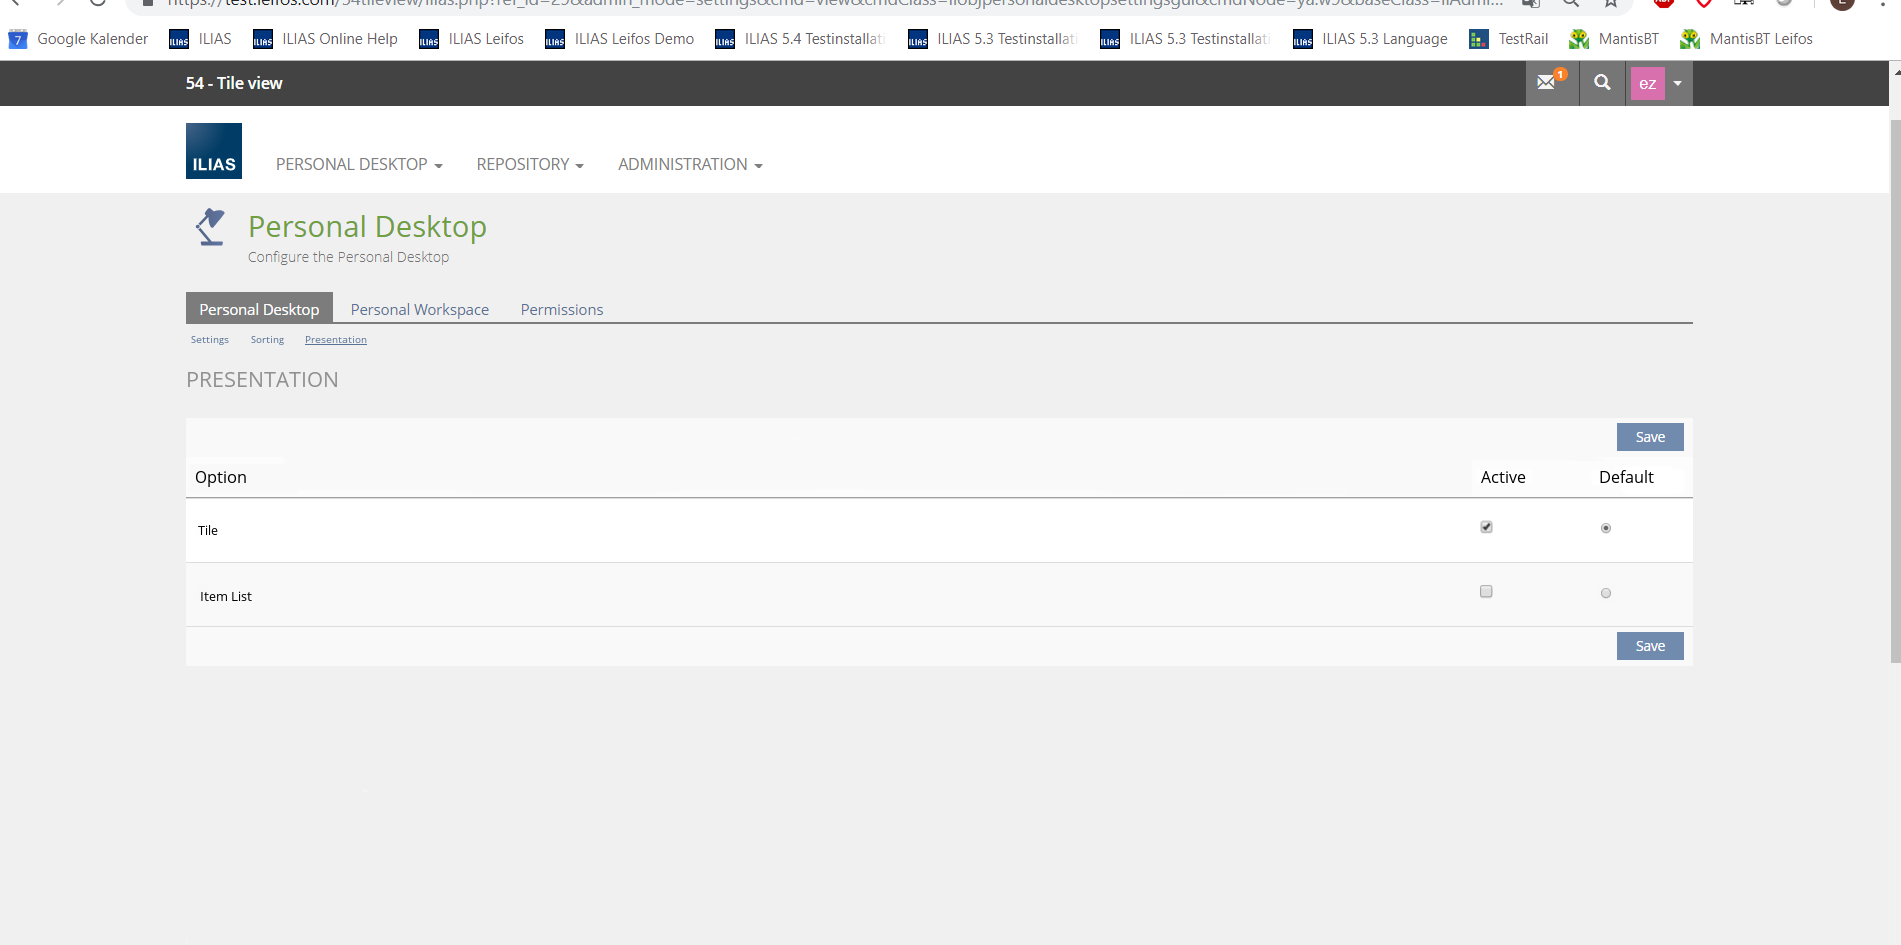Select the Tile default radio button

[x=1606, y=528]
